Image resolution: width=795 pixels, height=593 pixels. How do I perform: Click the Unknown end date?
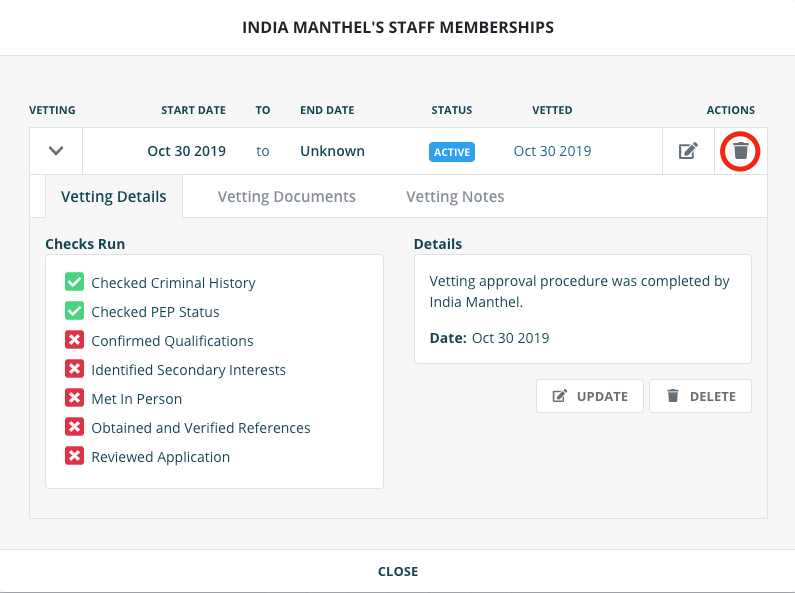(332, 151)
